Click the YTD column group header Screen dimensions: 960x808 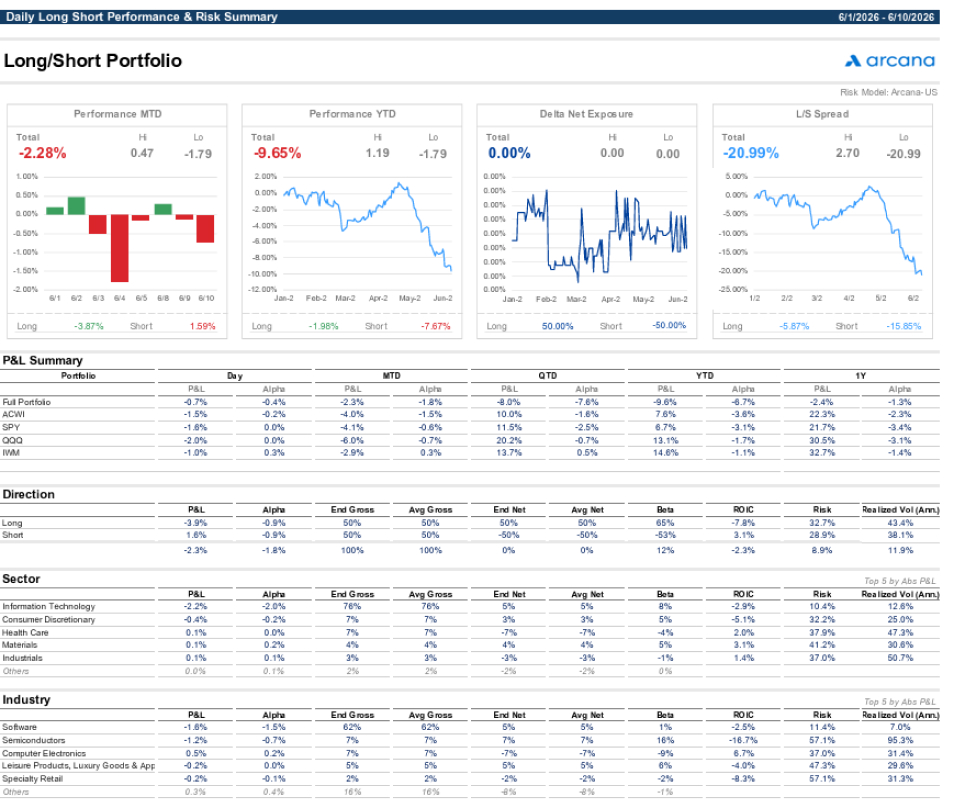pos(704,376)
